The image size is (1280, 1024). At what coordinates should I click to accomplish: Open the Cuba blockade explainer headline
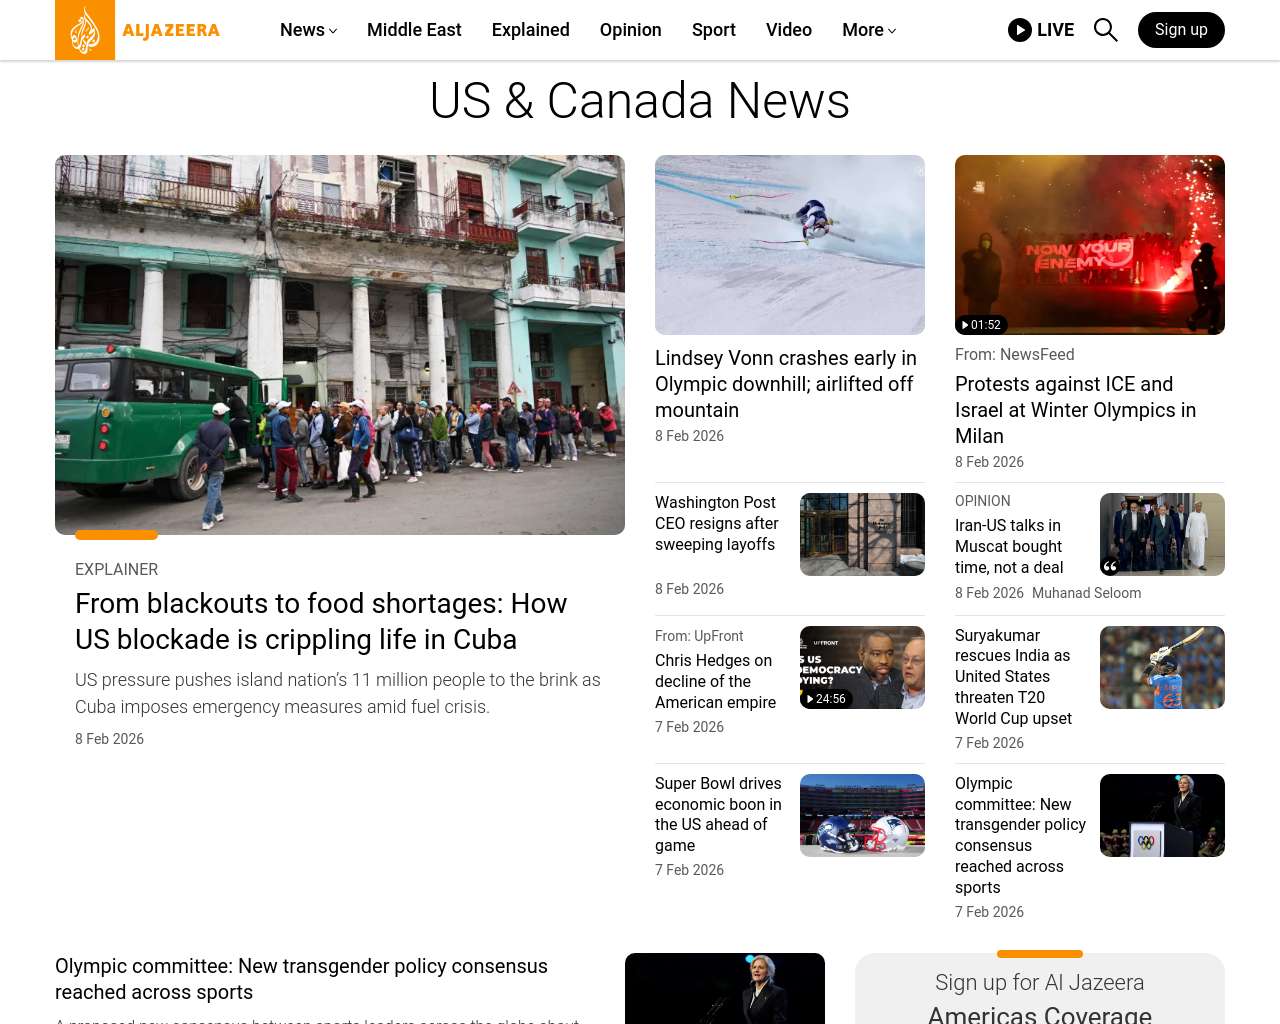(321, 621)
